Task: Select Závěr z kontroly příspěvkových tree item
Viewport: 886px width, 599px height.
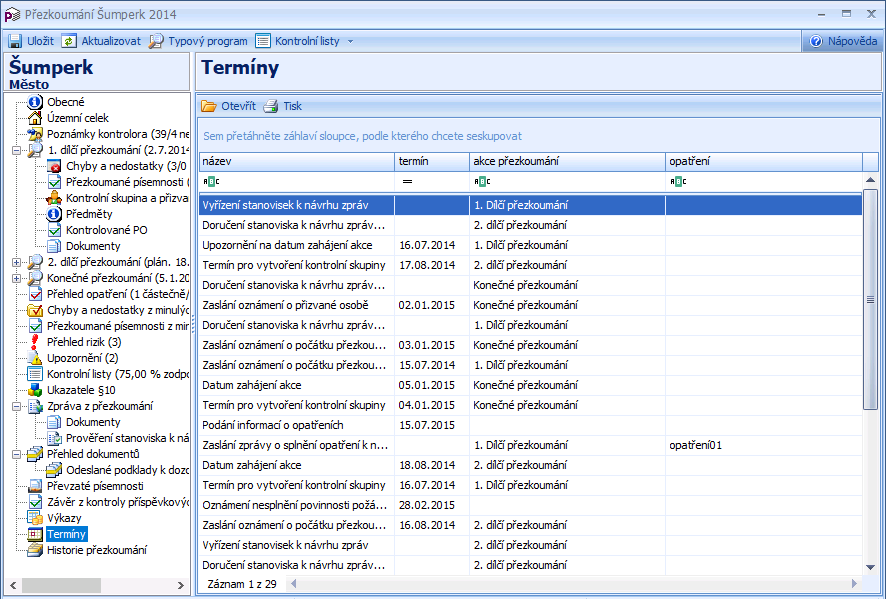Action: point(118,502)
